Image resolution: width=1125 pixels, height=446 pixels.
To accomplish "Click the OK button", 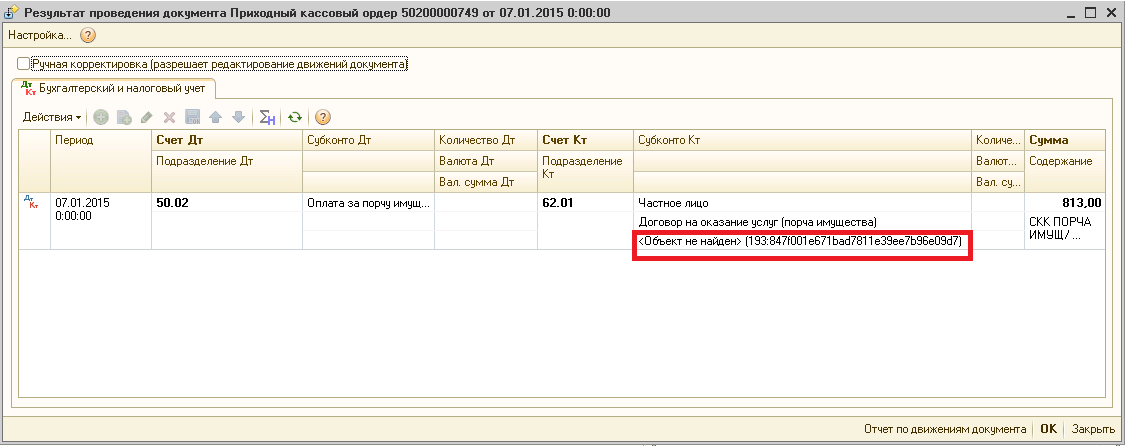I will (1048, 429).
